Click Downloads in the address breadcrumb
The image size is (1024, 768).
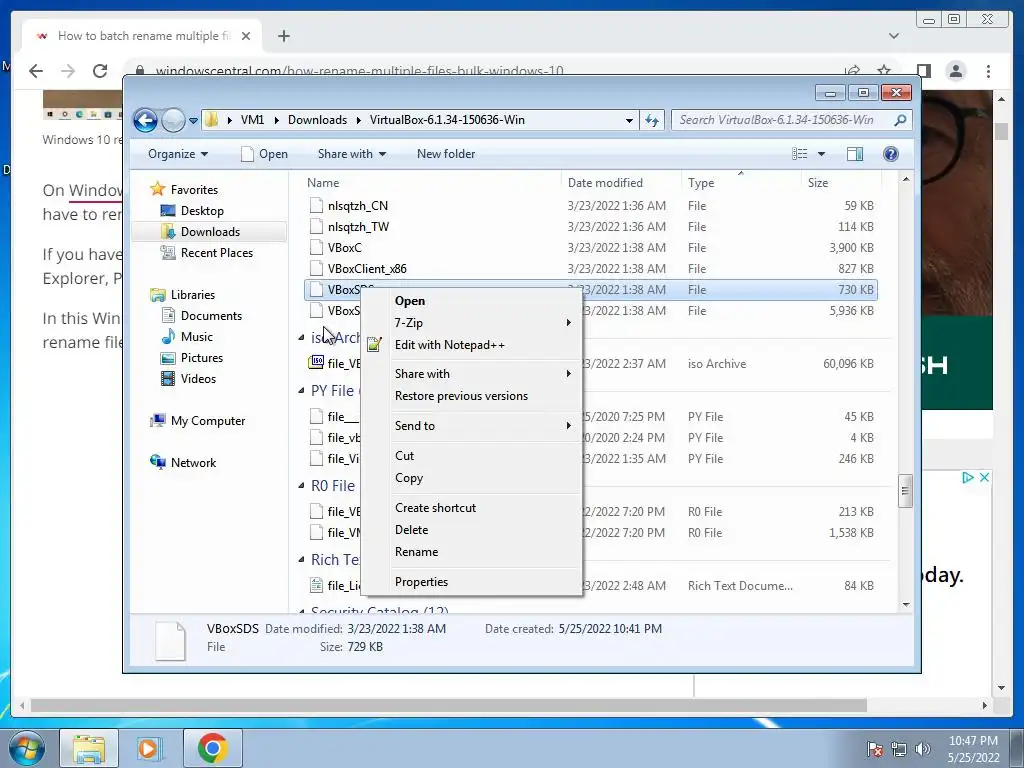click(x=317, y=120)
